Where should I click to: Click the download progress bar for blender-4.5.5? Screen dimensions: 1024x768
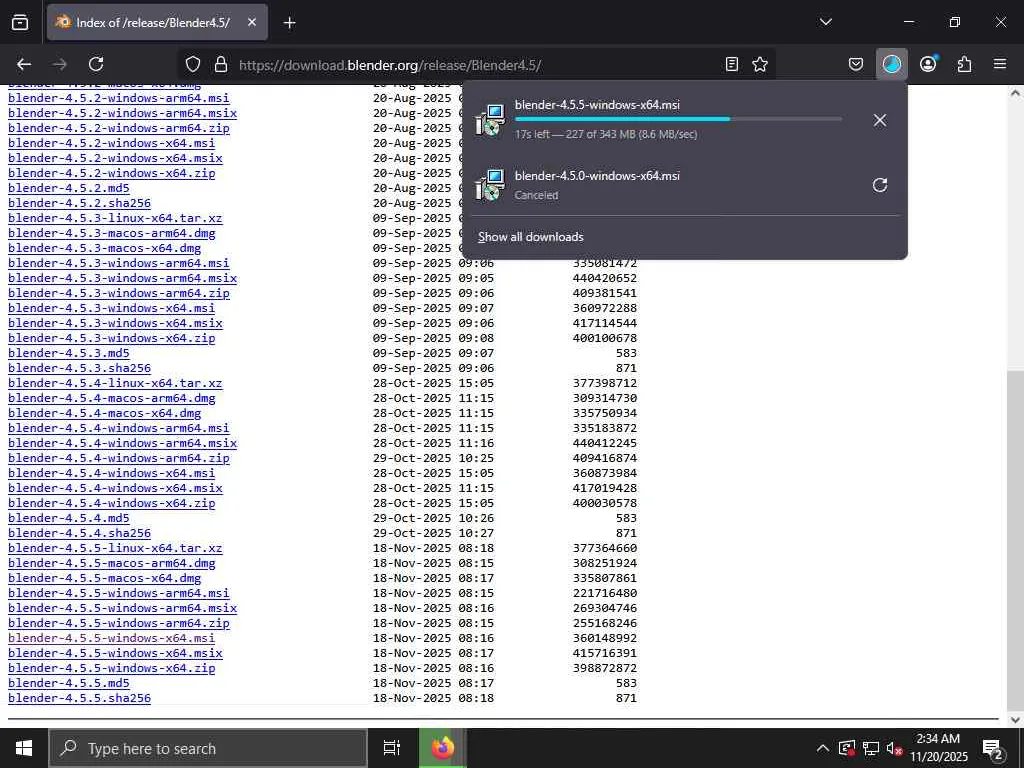[678, 119]
